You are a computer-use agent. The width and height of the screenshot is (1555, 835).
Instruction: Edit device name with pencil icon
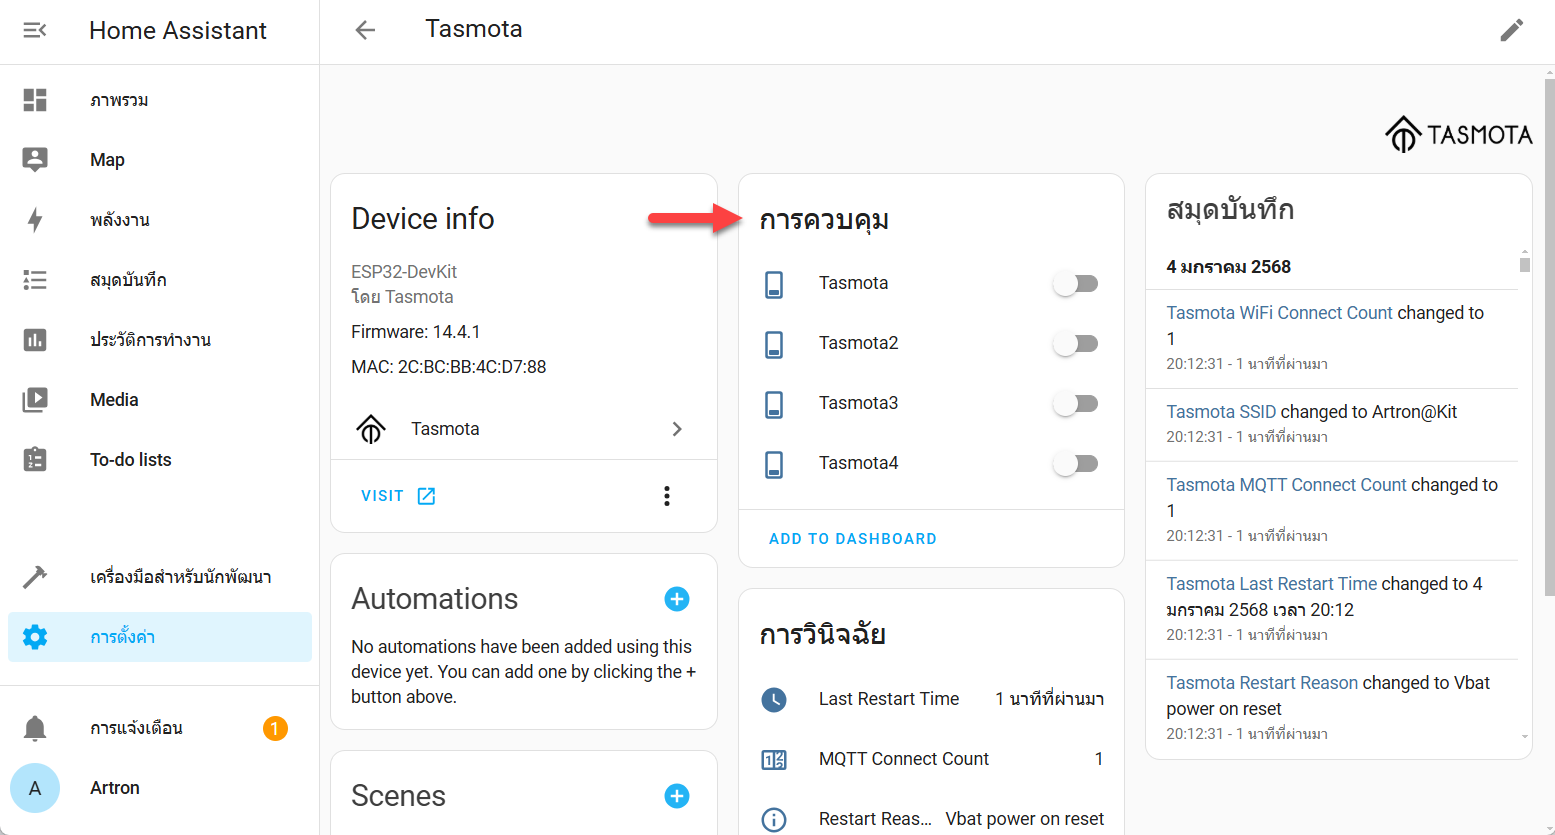click(1512, 30)
